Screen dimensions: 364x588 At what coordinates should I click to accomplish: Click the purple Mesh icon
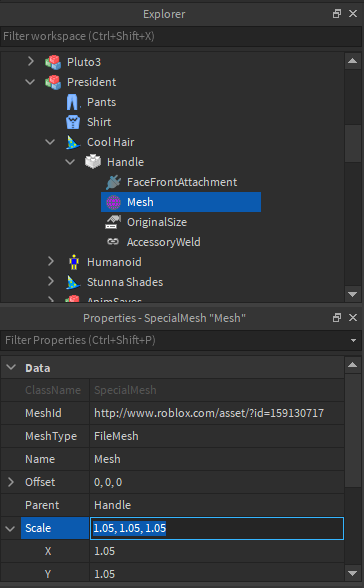coord(113,202)
